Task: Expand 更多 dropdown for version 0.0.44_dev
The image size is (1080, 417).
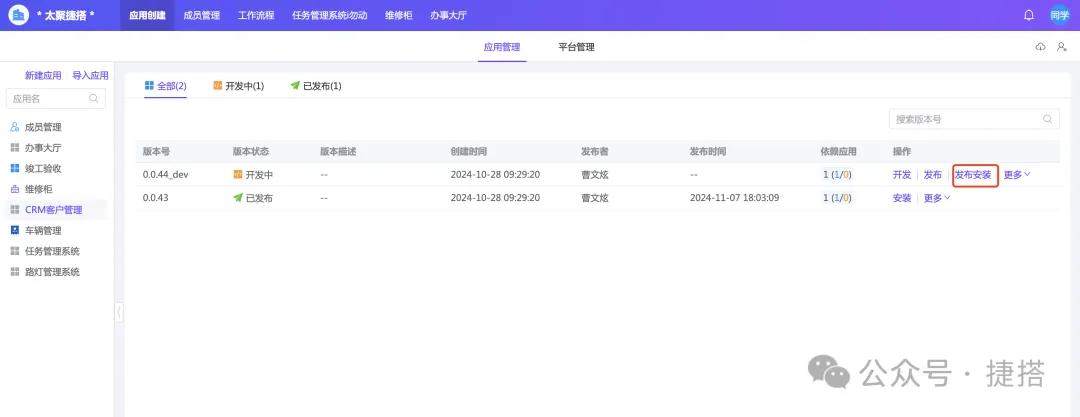Action: pos(1016,175)
